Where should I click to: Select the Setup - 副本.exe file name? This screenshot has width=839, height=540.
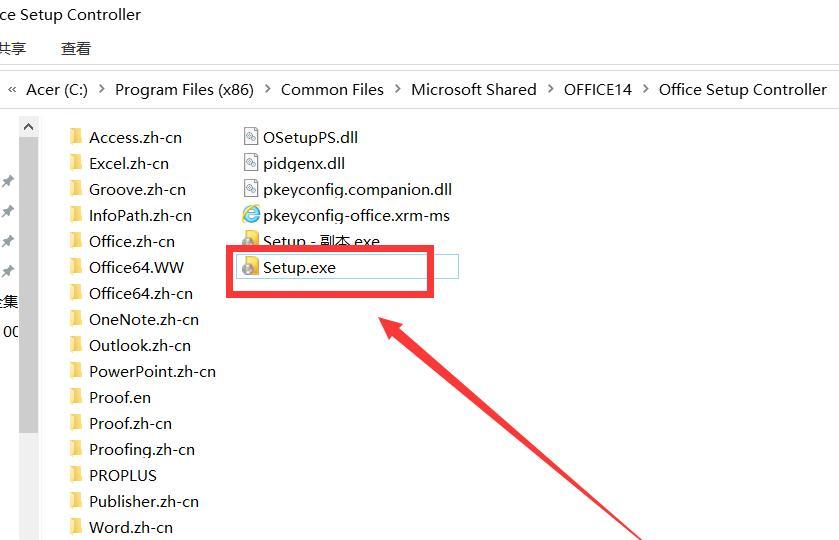[x=321, y=241]
